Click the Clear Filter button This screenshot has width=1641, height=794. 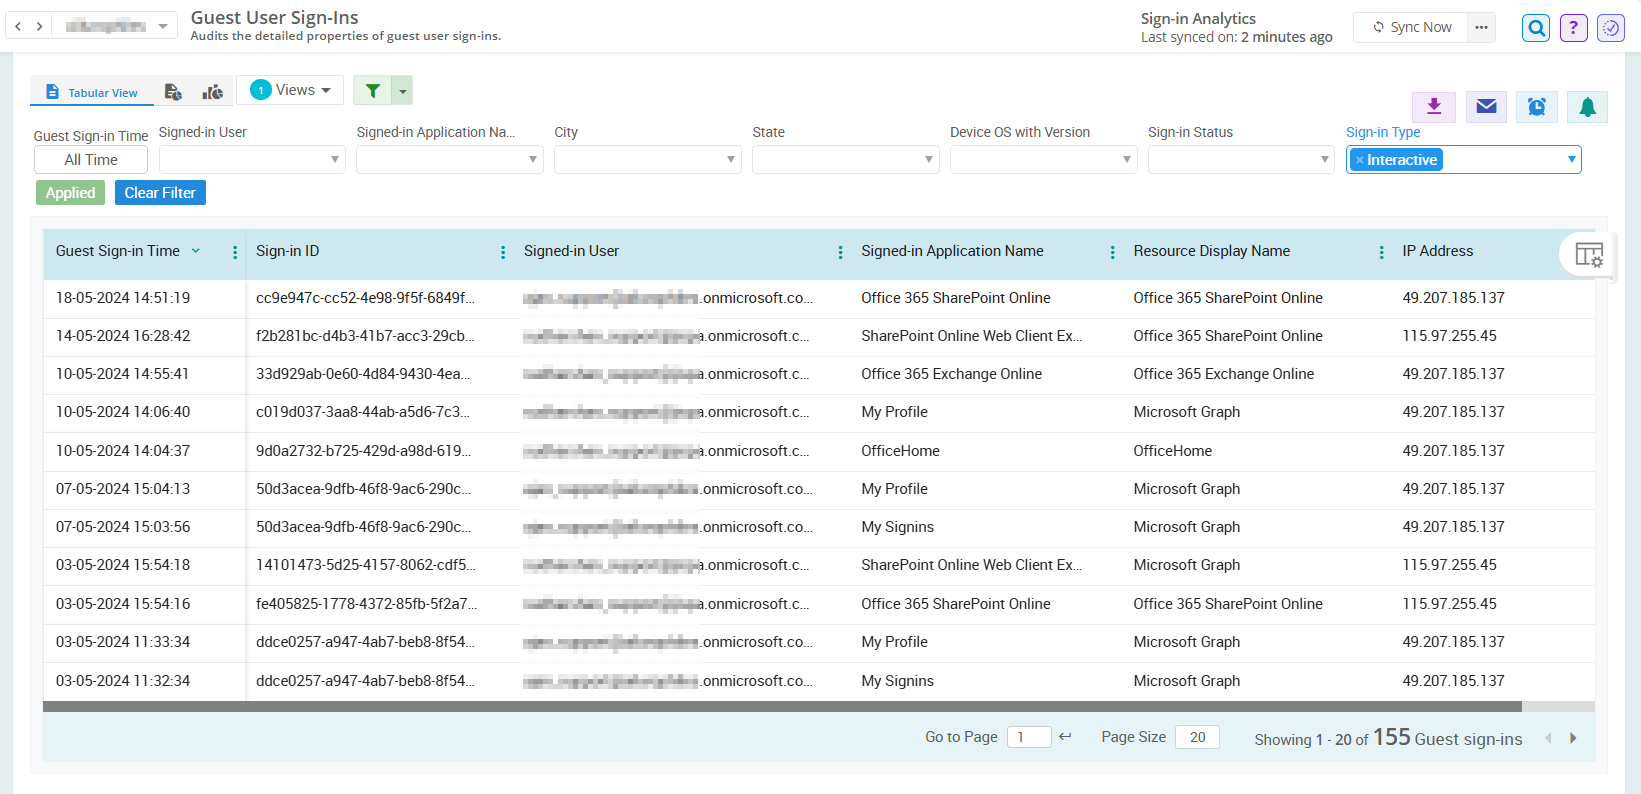pyautogui.click(x=160, y=193)
